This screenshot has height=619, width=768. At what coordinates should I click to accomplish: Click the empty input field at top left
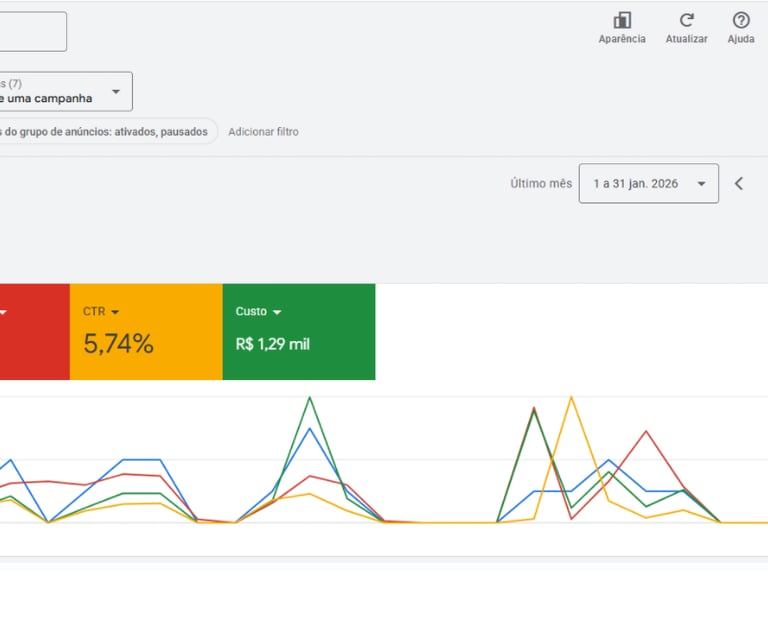[x=33, y=31]
